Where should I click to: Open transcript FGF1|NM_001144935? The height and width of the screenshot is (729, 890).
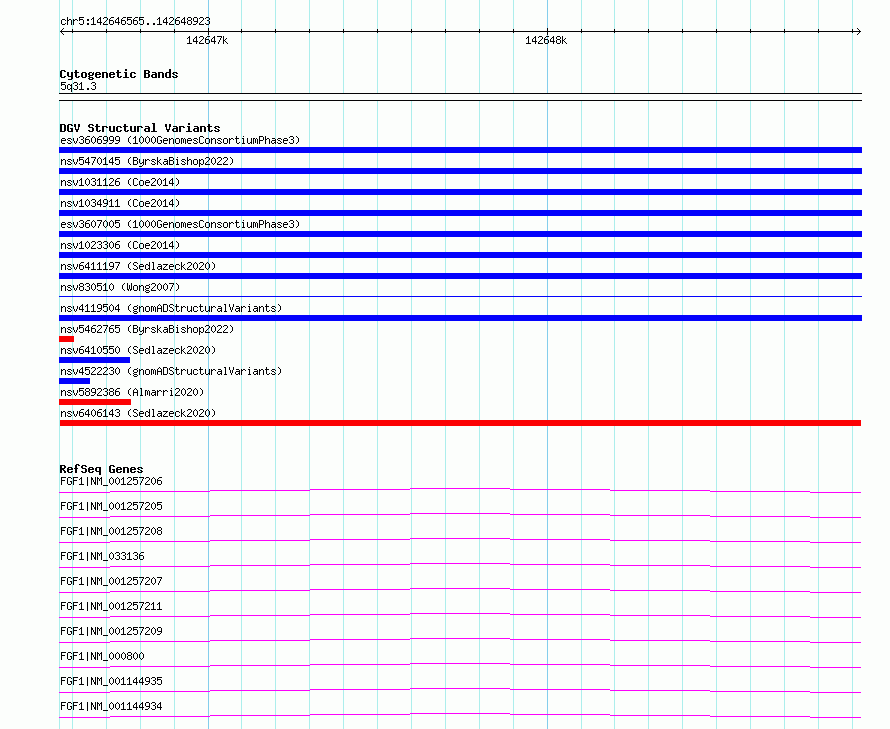point(111,681)
